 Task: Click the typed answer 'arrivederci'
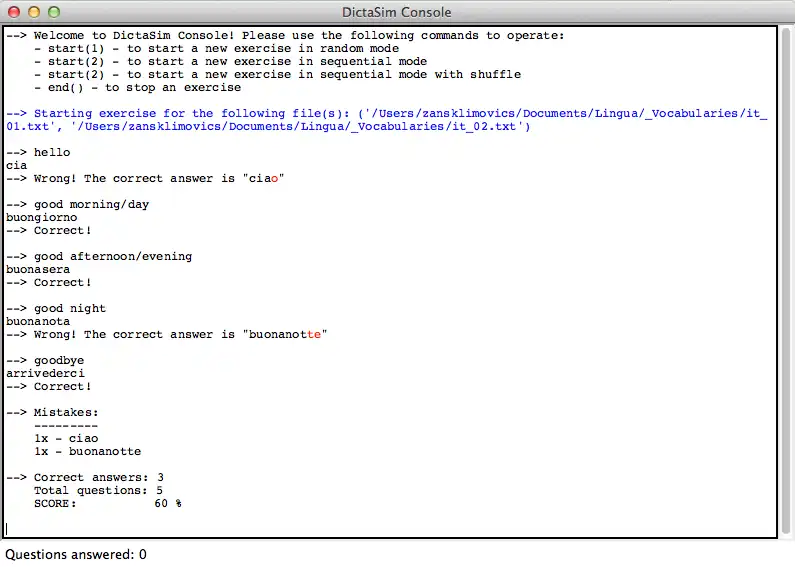(45, 374)
